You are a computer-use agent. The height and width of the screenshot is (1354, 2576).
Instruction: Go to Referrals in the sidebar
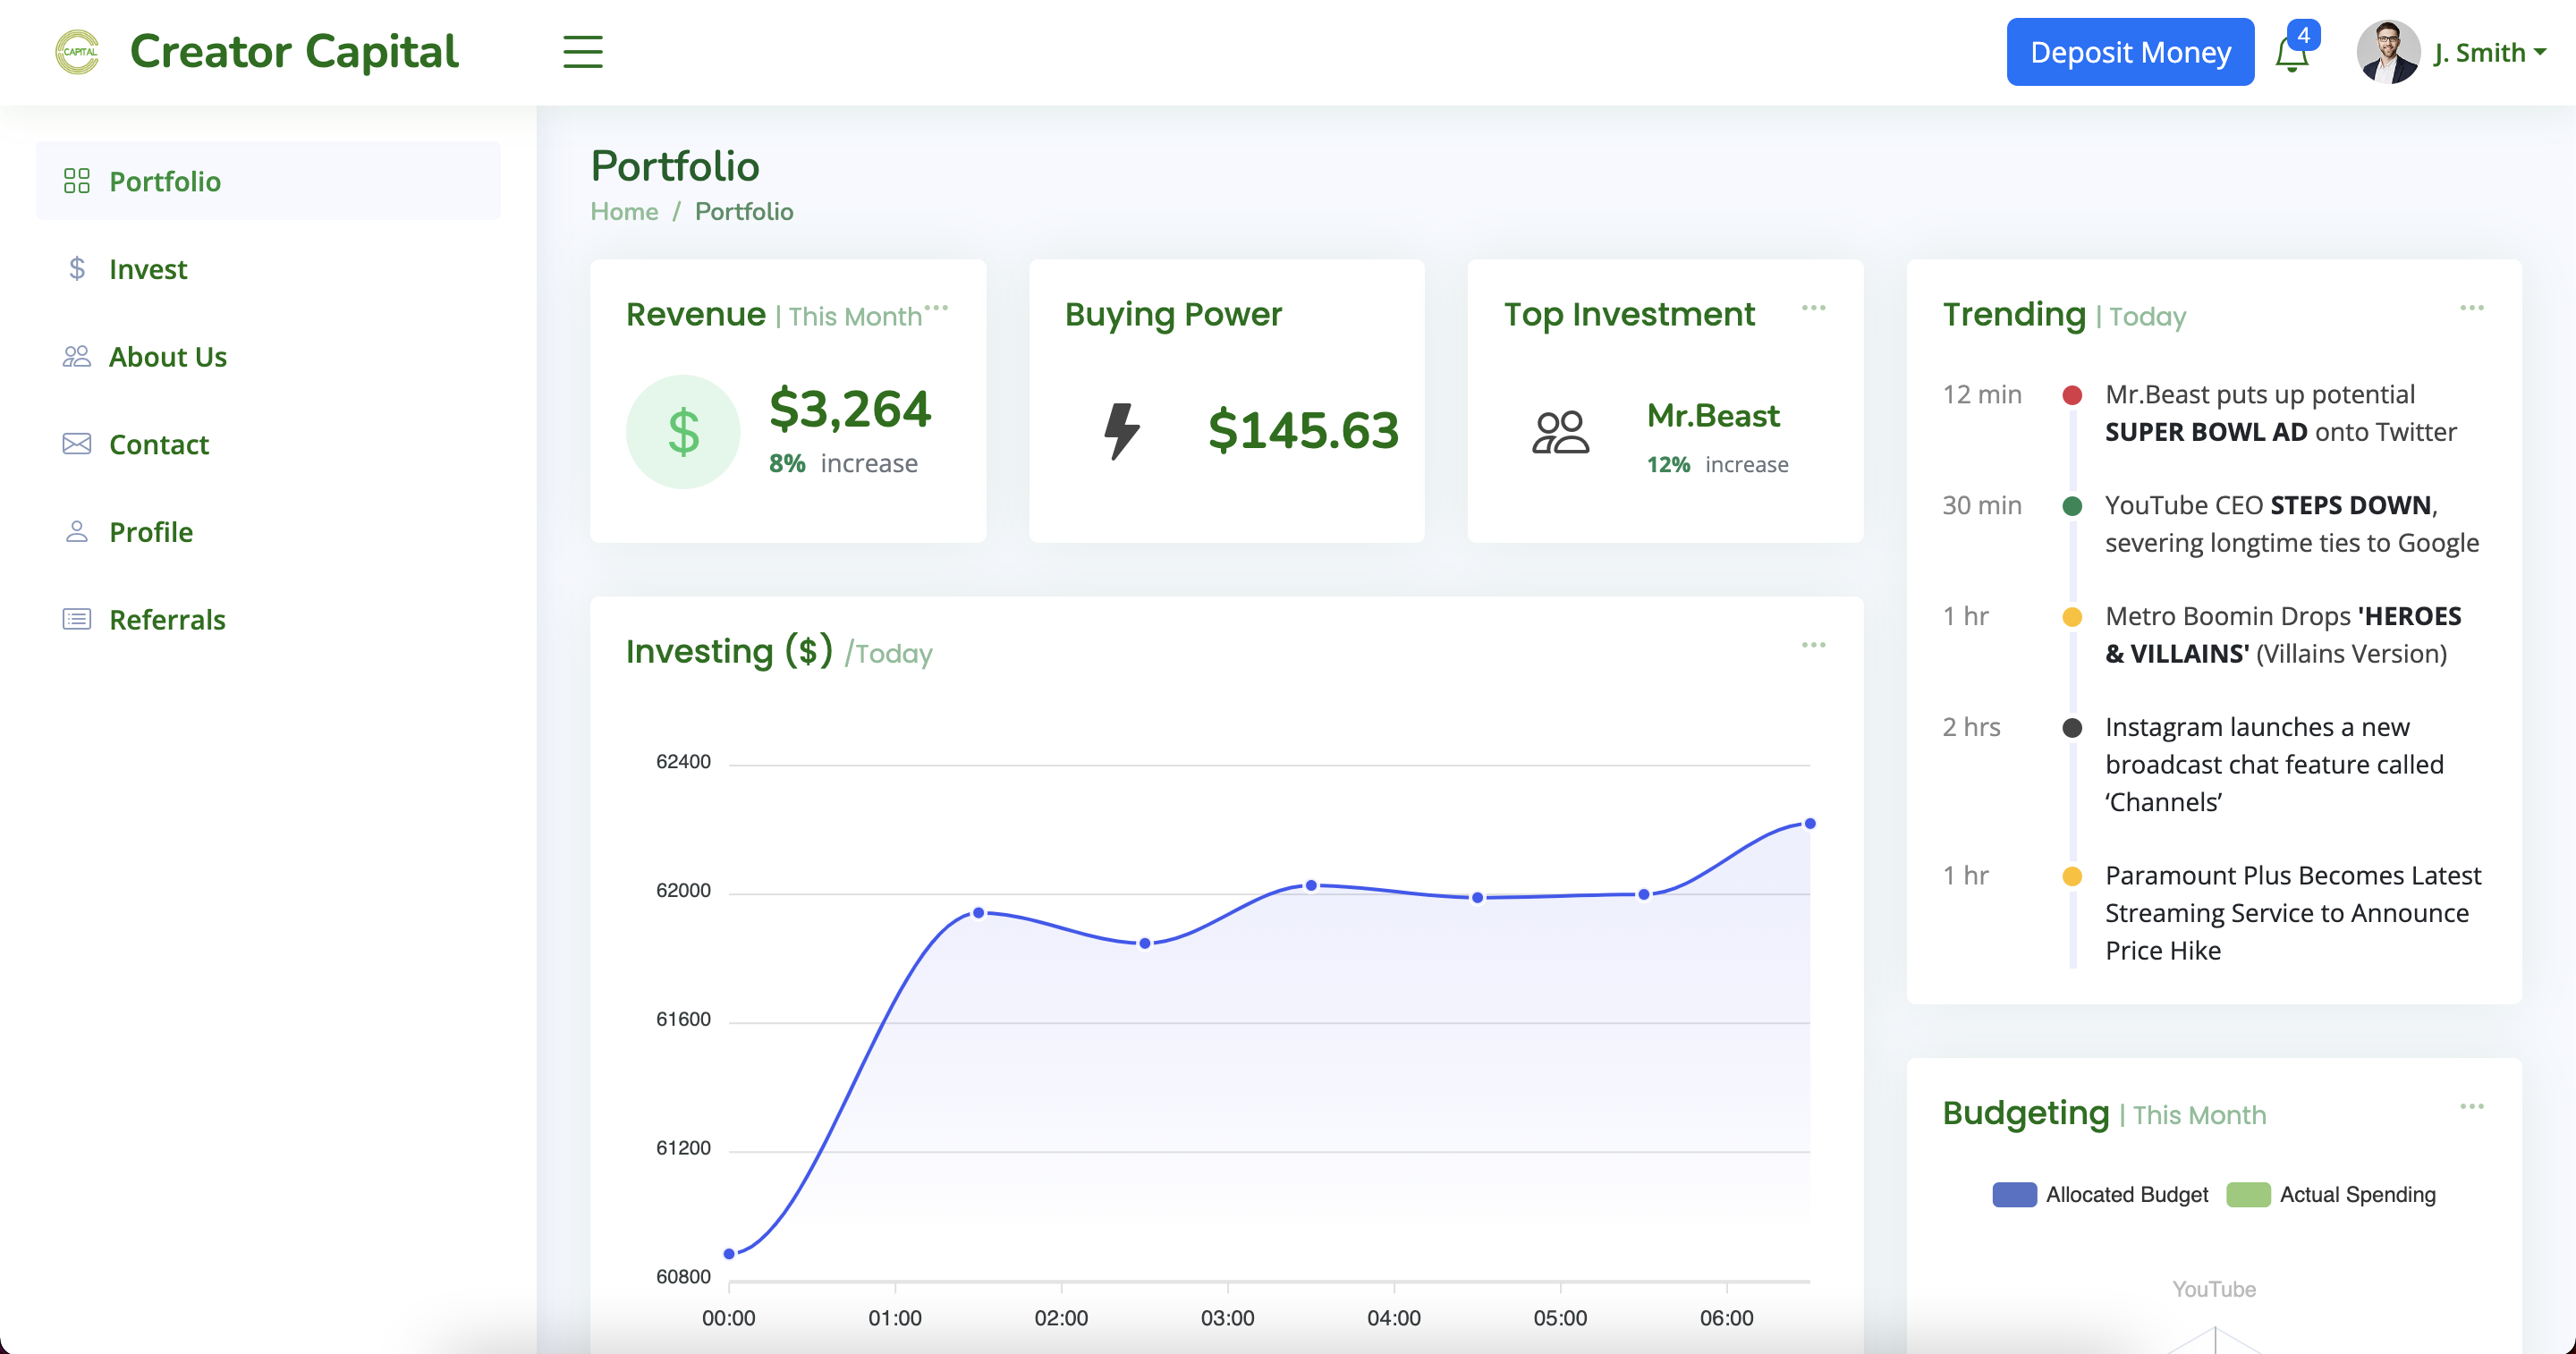pyautogui.click(x=167, y=619)
